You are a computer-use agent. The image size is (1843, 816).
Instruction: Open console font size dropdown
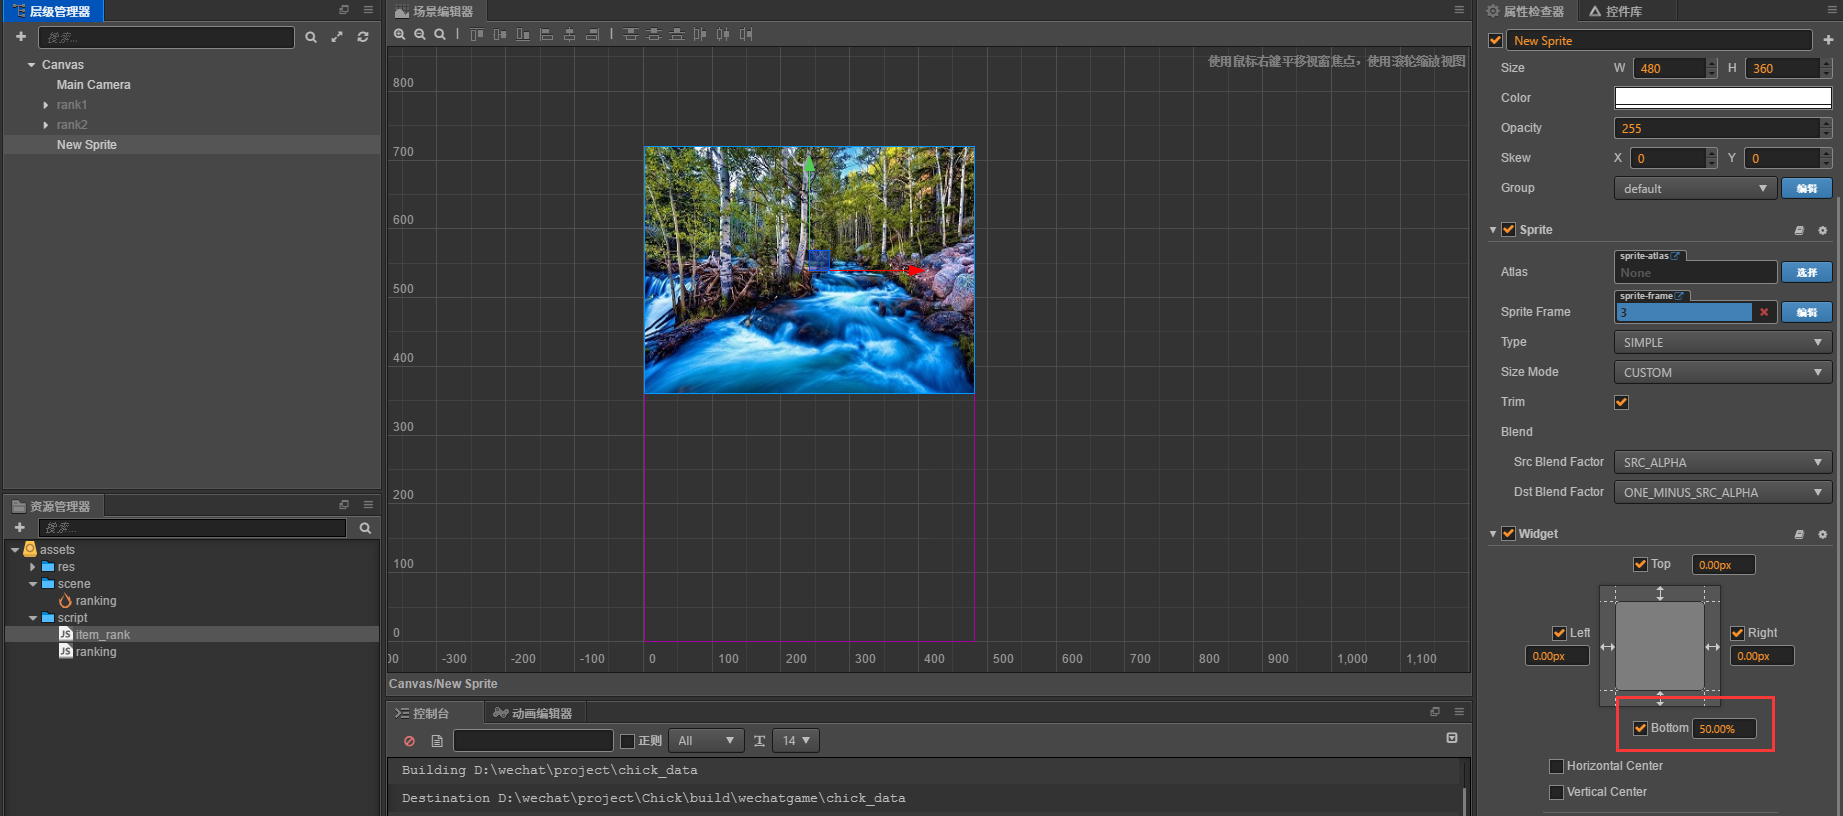click(x=797, y=741)
